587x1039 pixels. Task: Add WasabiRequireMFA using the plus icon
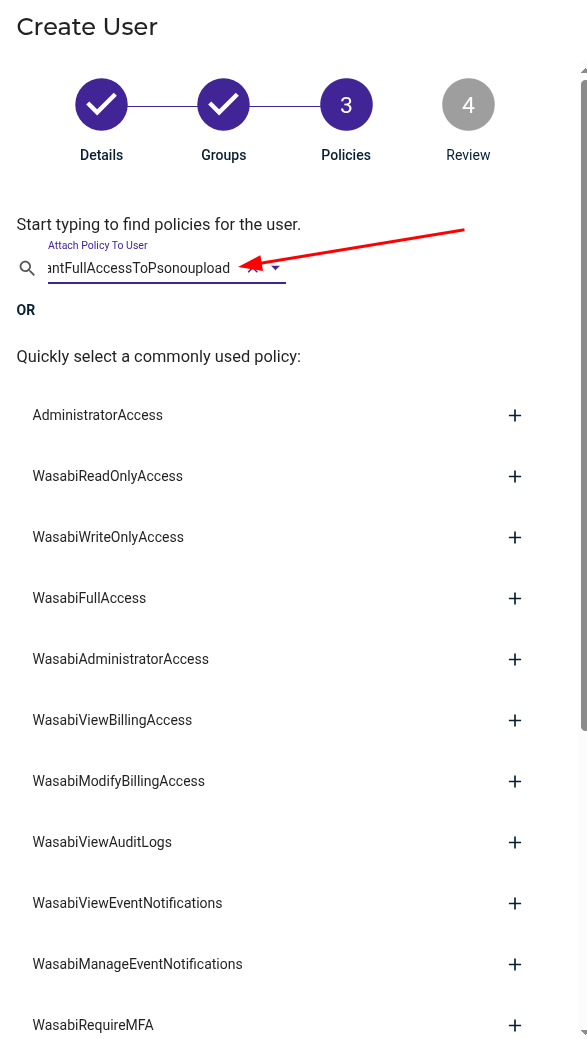coord(515,1025)
